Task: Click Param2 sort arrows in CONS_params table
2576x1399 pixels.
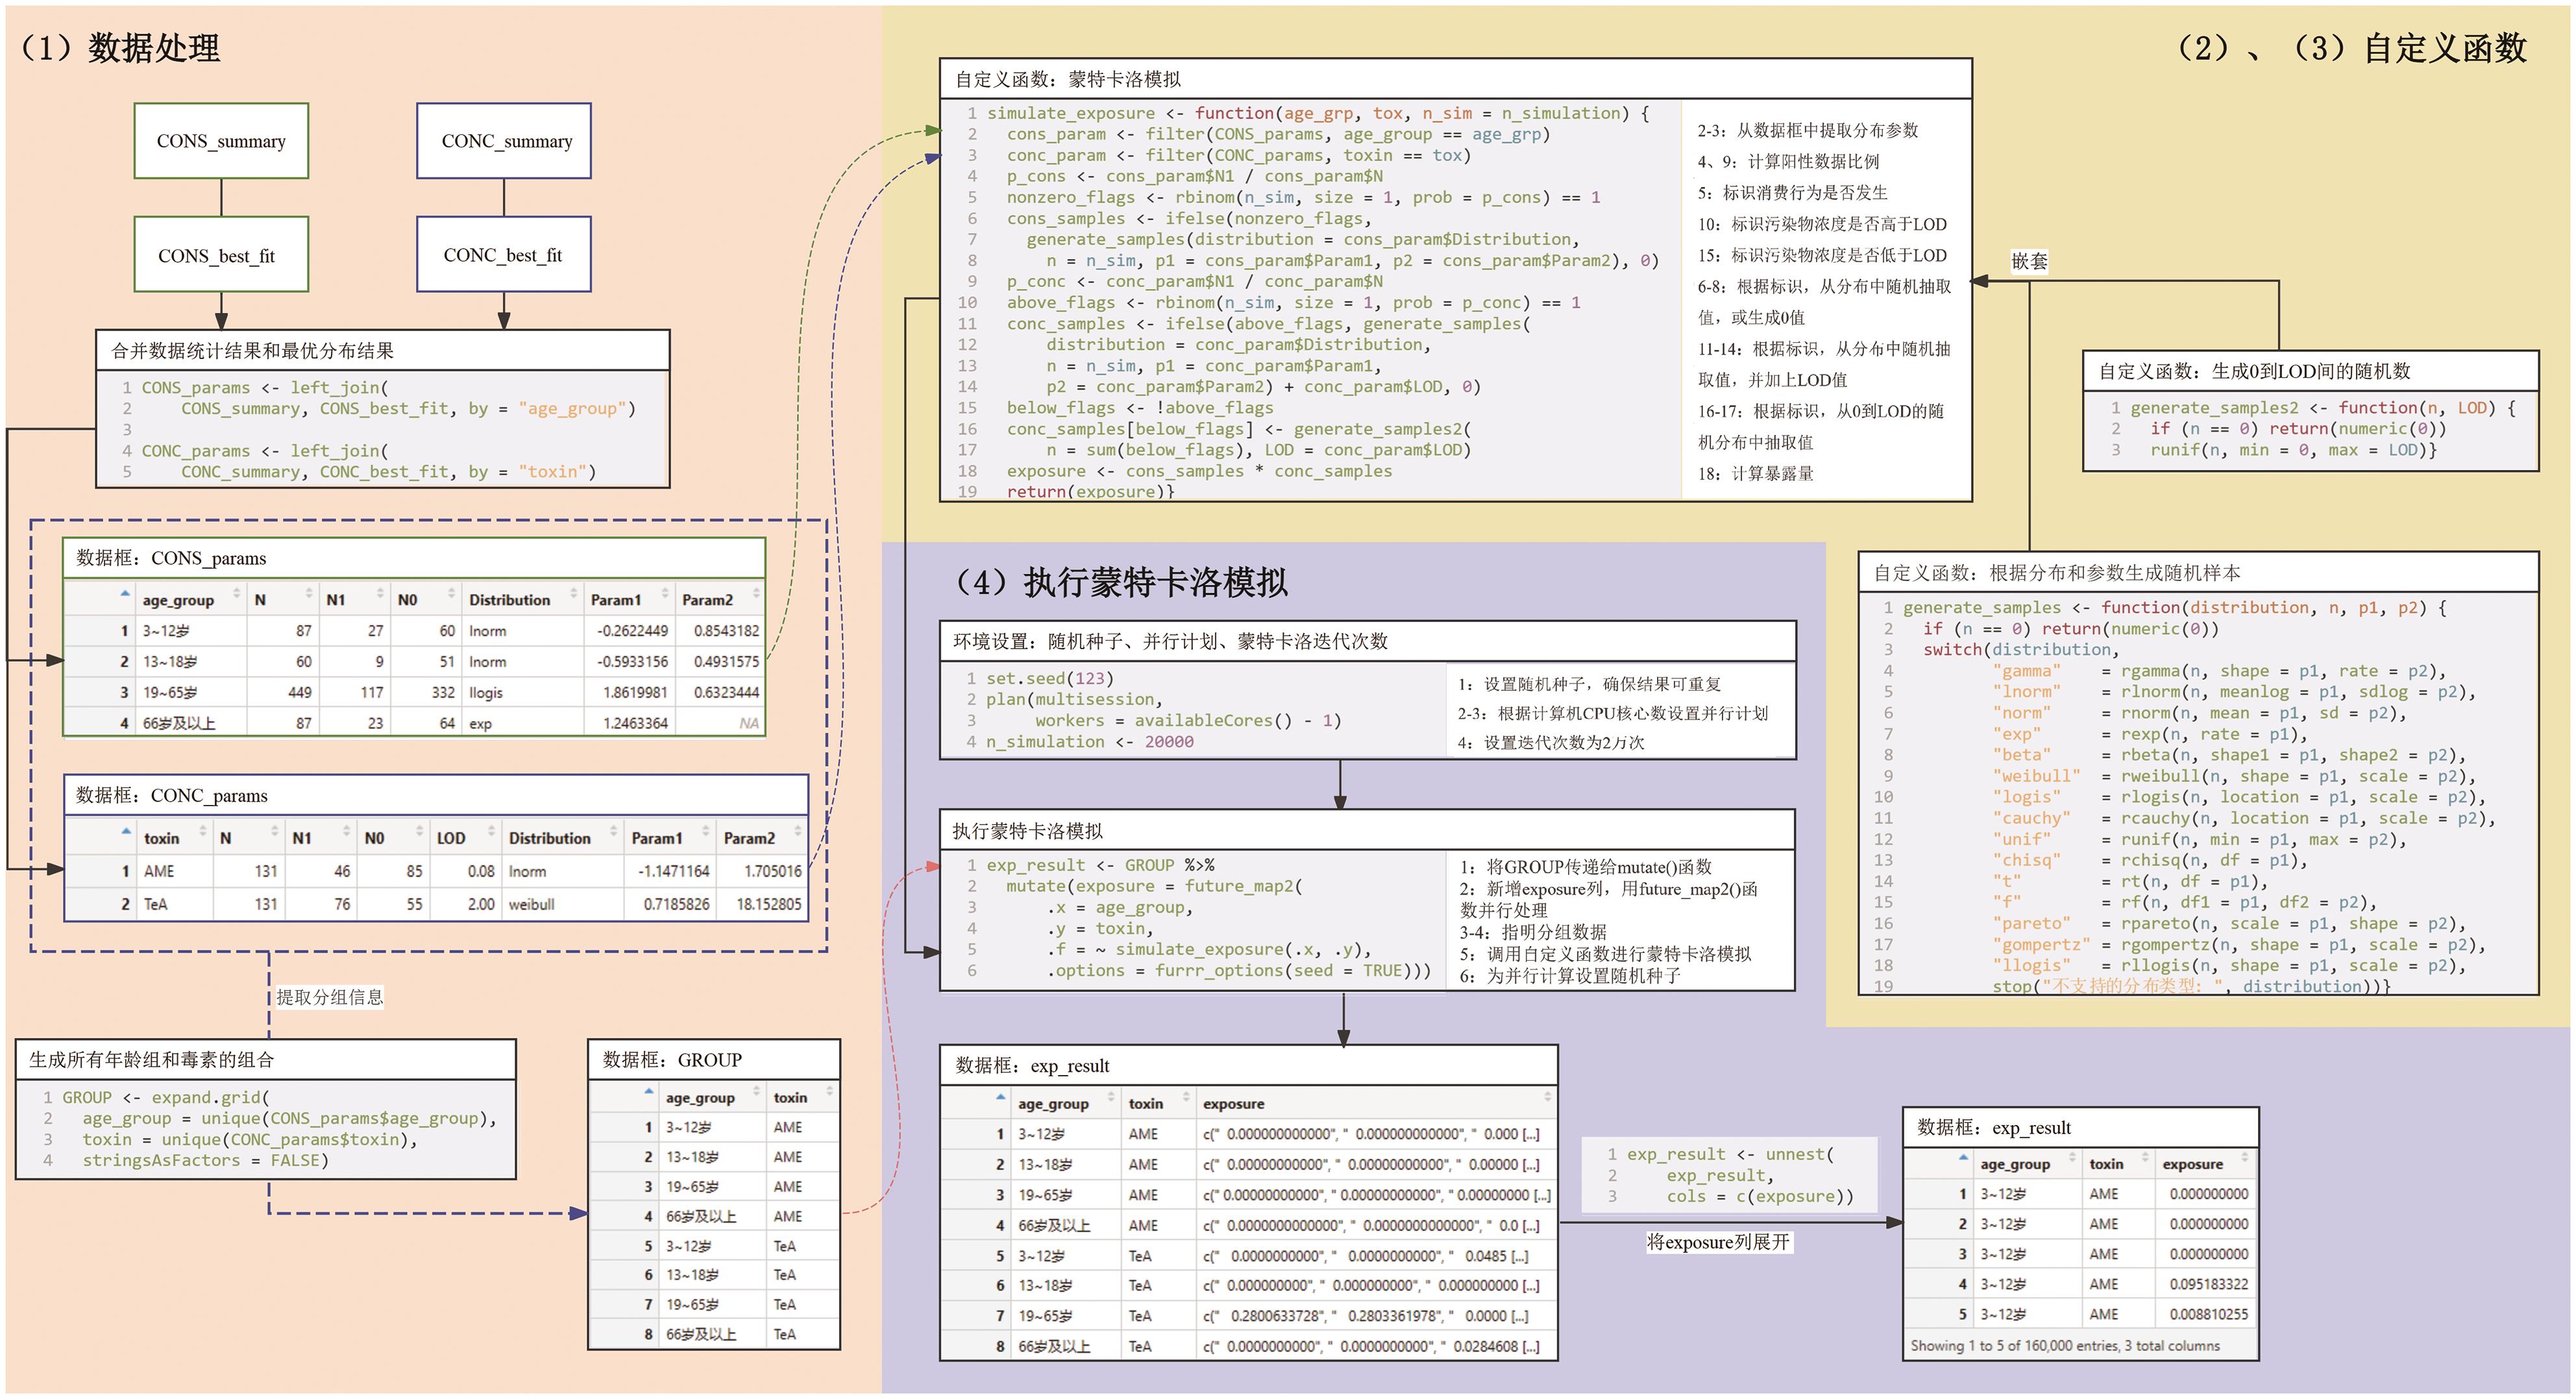Action: [x=756, y=594]
